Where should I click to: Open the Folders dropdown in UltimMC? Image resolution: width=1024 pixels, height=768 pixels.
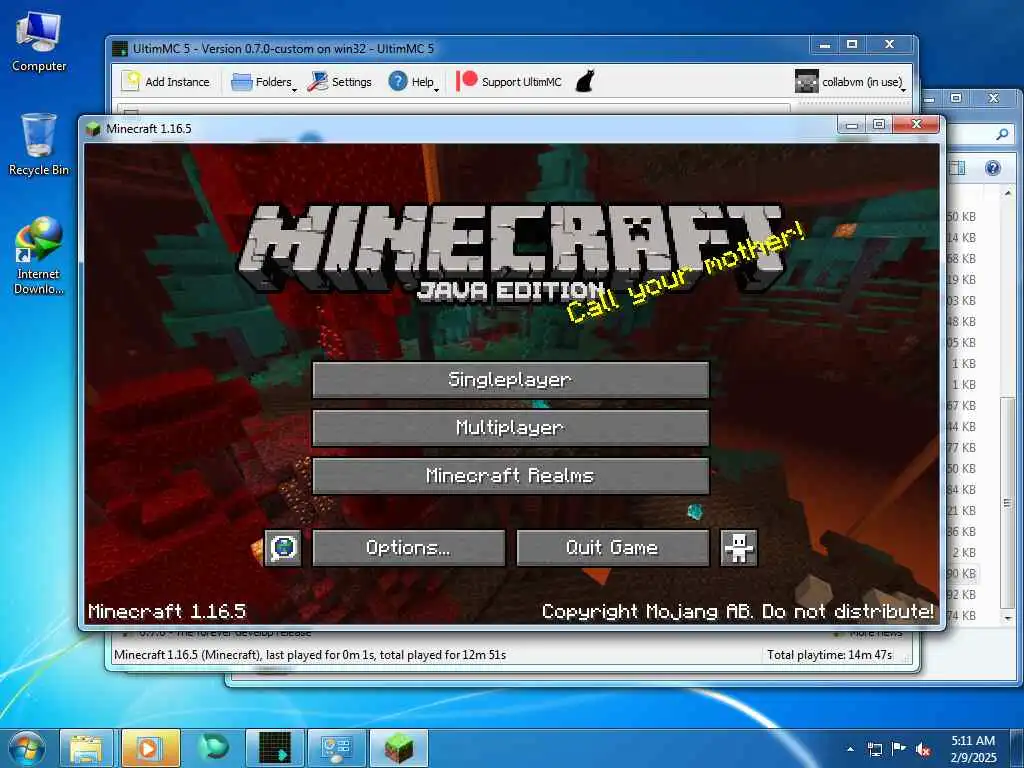click(264, 82)
